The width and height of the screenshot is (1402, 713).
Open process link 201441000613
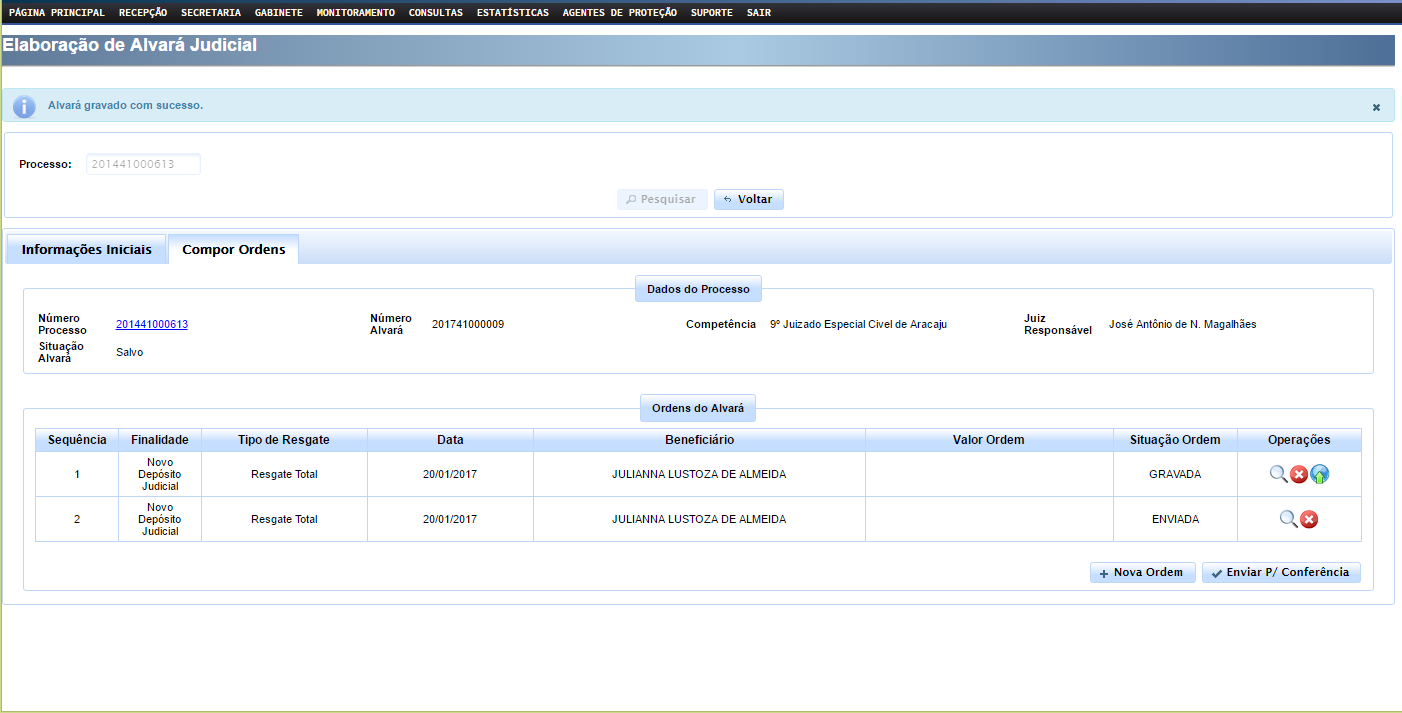pyautogui.click(x=152, y=324)
